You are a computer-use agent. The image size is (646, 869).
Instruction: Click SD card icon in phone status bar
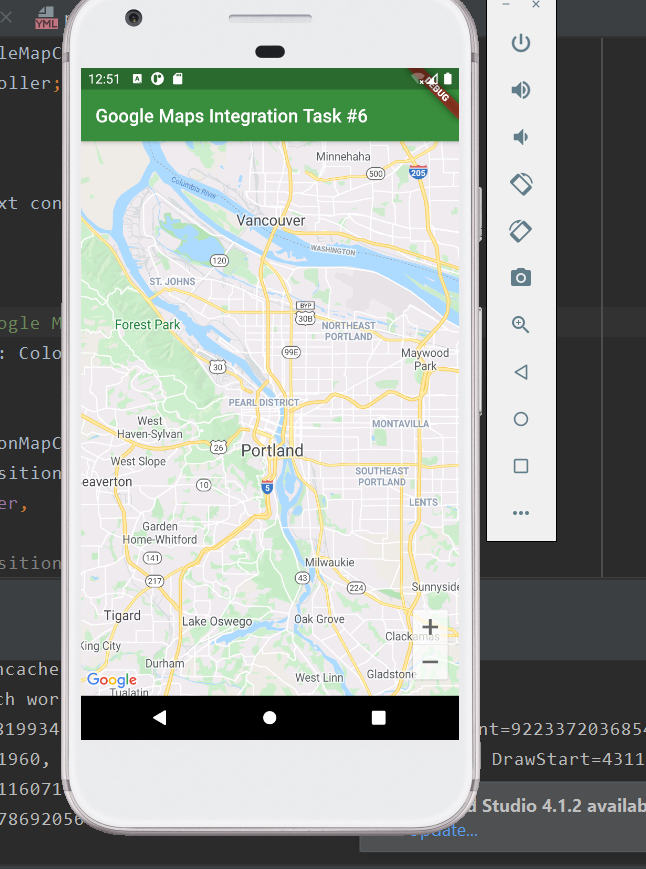click(x=177, y=79)
